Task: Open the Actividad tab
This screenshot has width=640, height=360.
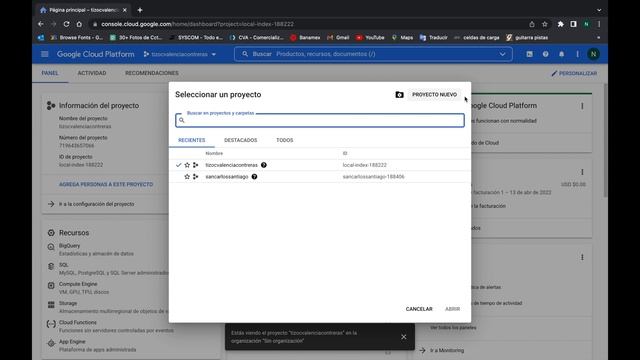Action: pyautogui.click(x=92, y=73)
